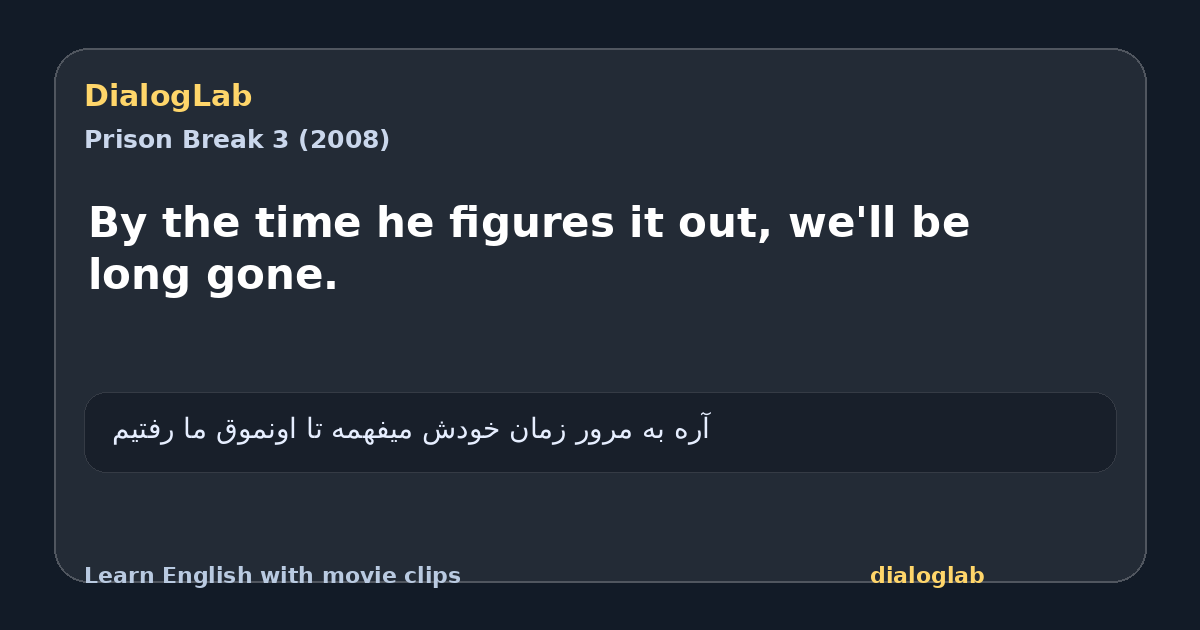Click the year (2008) in the subtitle
This screenshot has width=1200, height=630.
pos(344,140)
